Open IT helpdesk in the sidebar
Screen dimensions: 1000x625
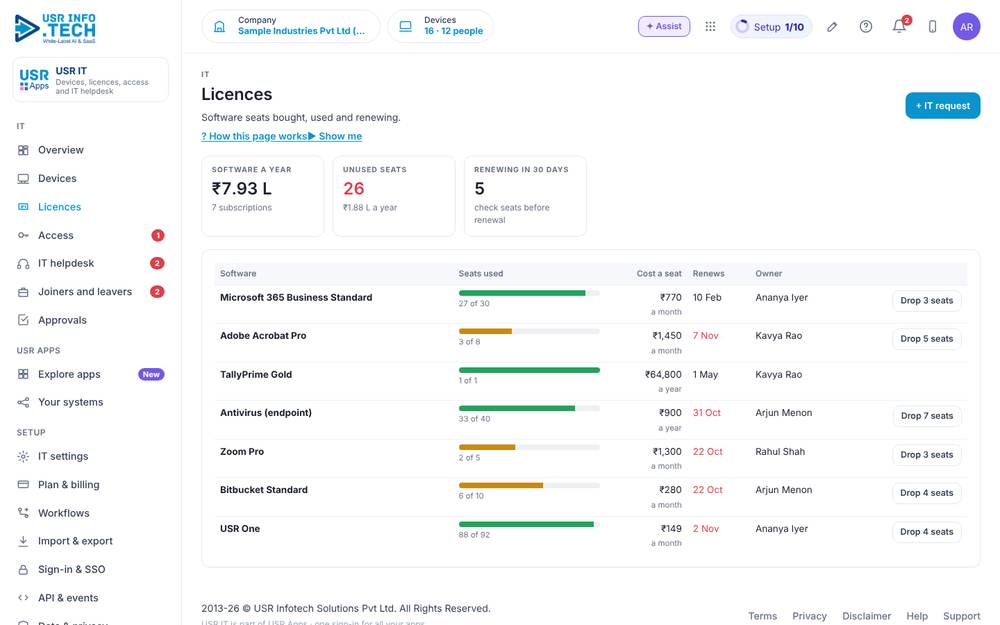click(x=91, y=263)
